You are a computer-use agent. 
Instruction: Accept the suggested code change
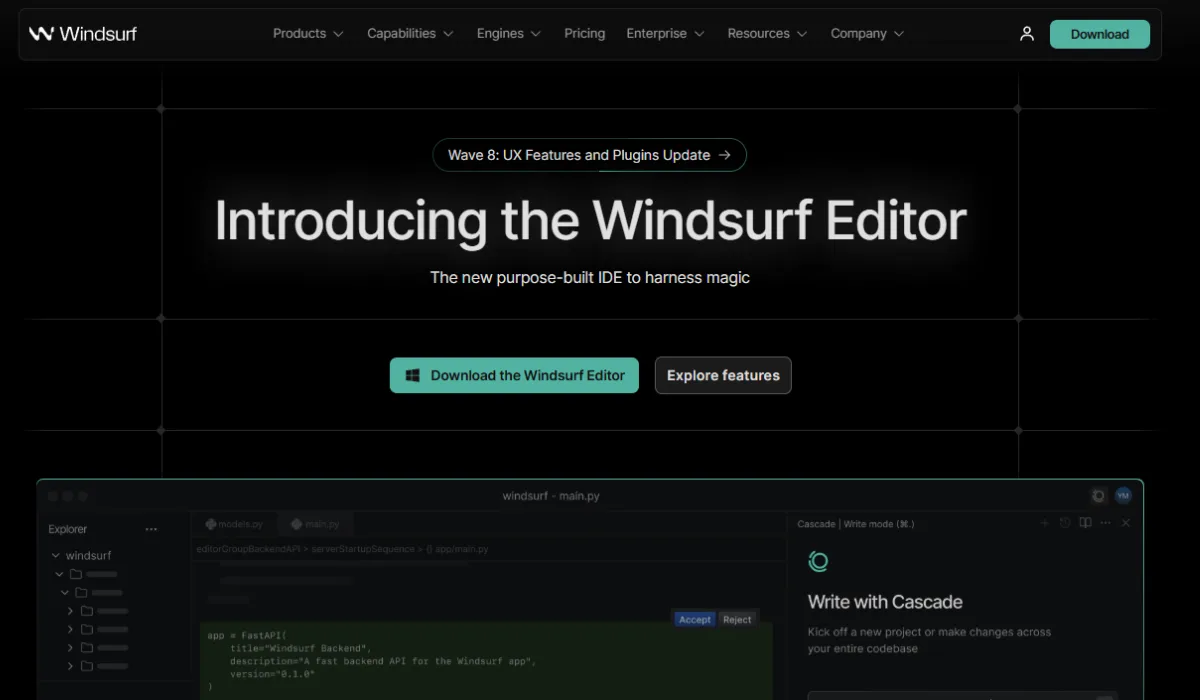click(x=694, y=619)
